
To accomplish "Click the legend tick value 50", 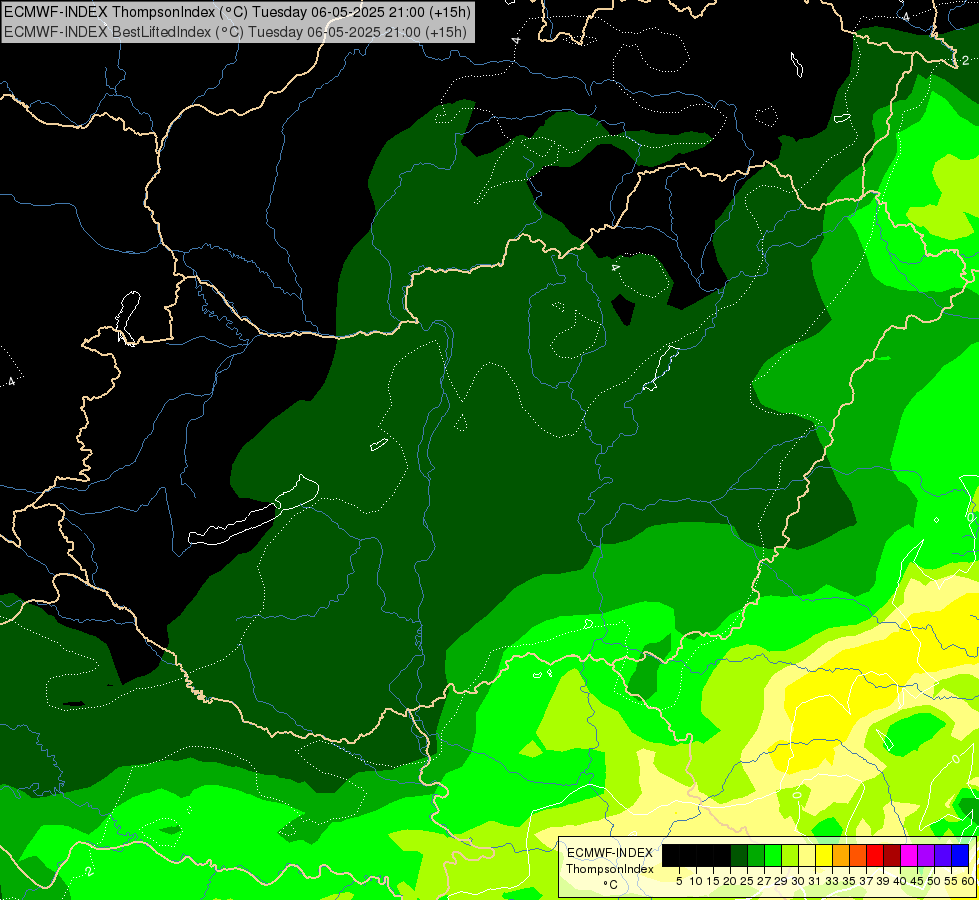I will pos(934,881).
